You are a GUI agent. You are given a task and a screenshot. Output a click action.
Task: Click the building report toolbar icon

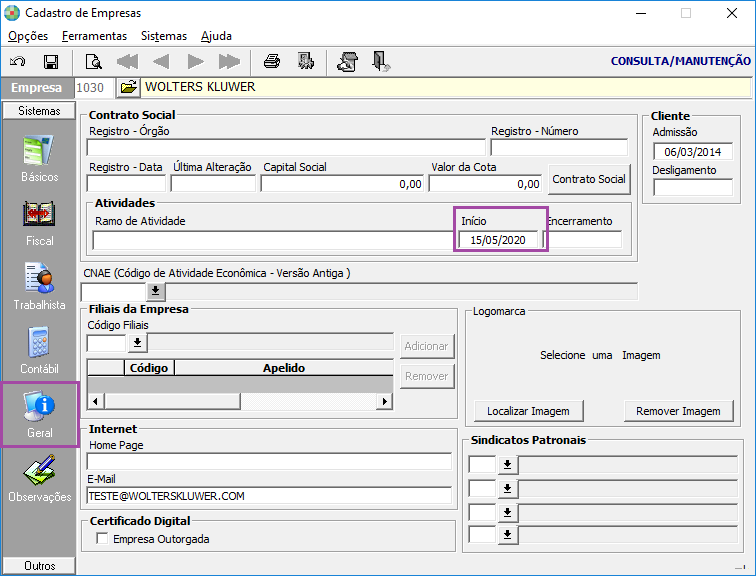[306, 62]
